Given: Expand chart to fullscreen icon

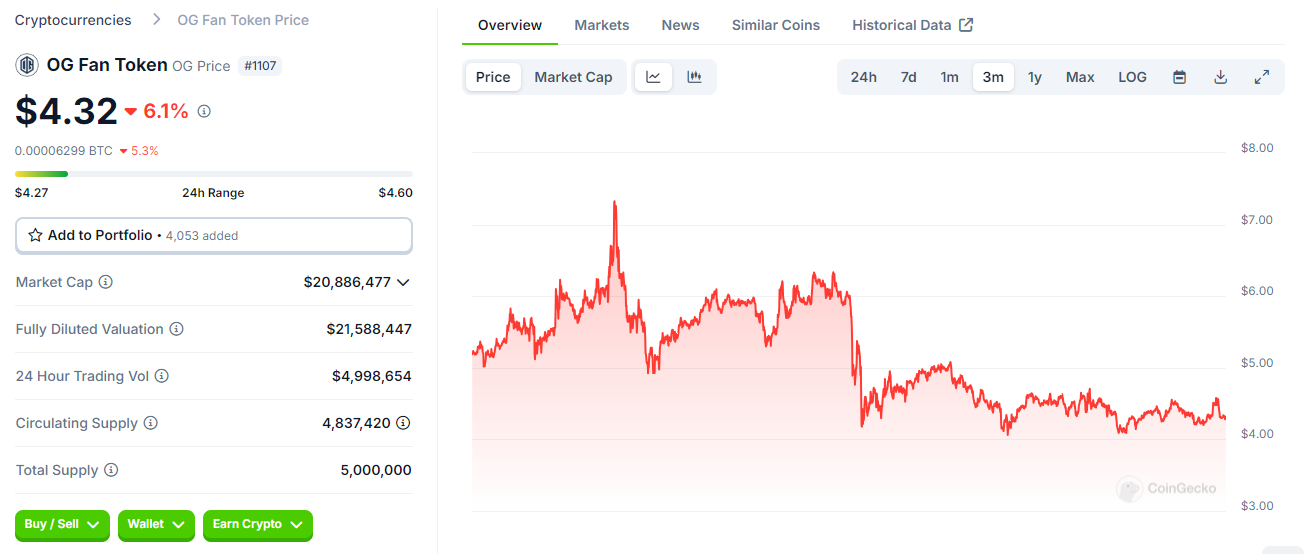Looking at the screenshot, I should (1262, 77).
